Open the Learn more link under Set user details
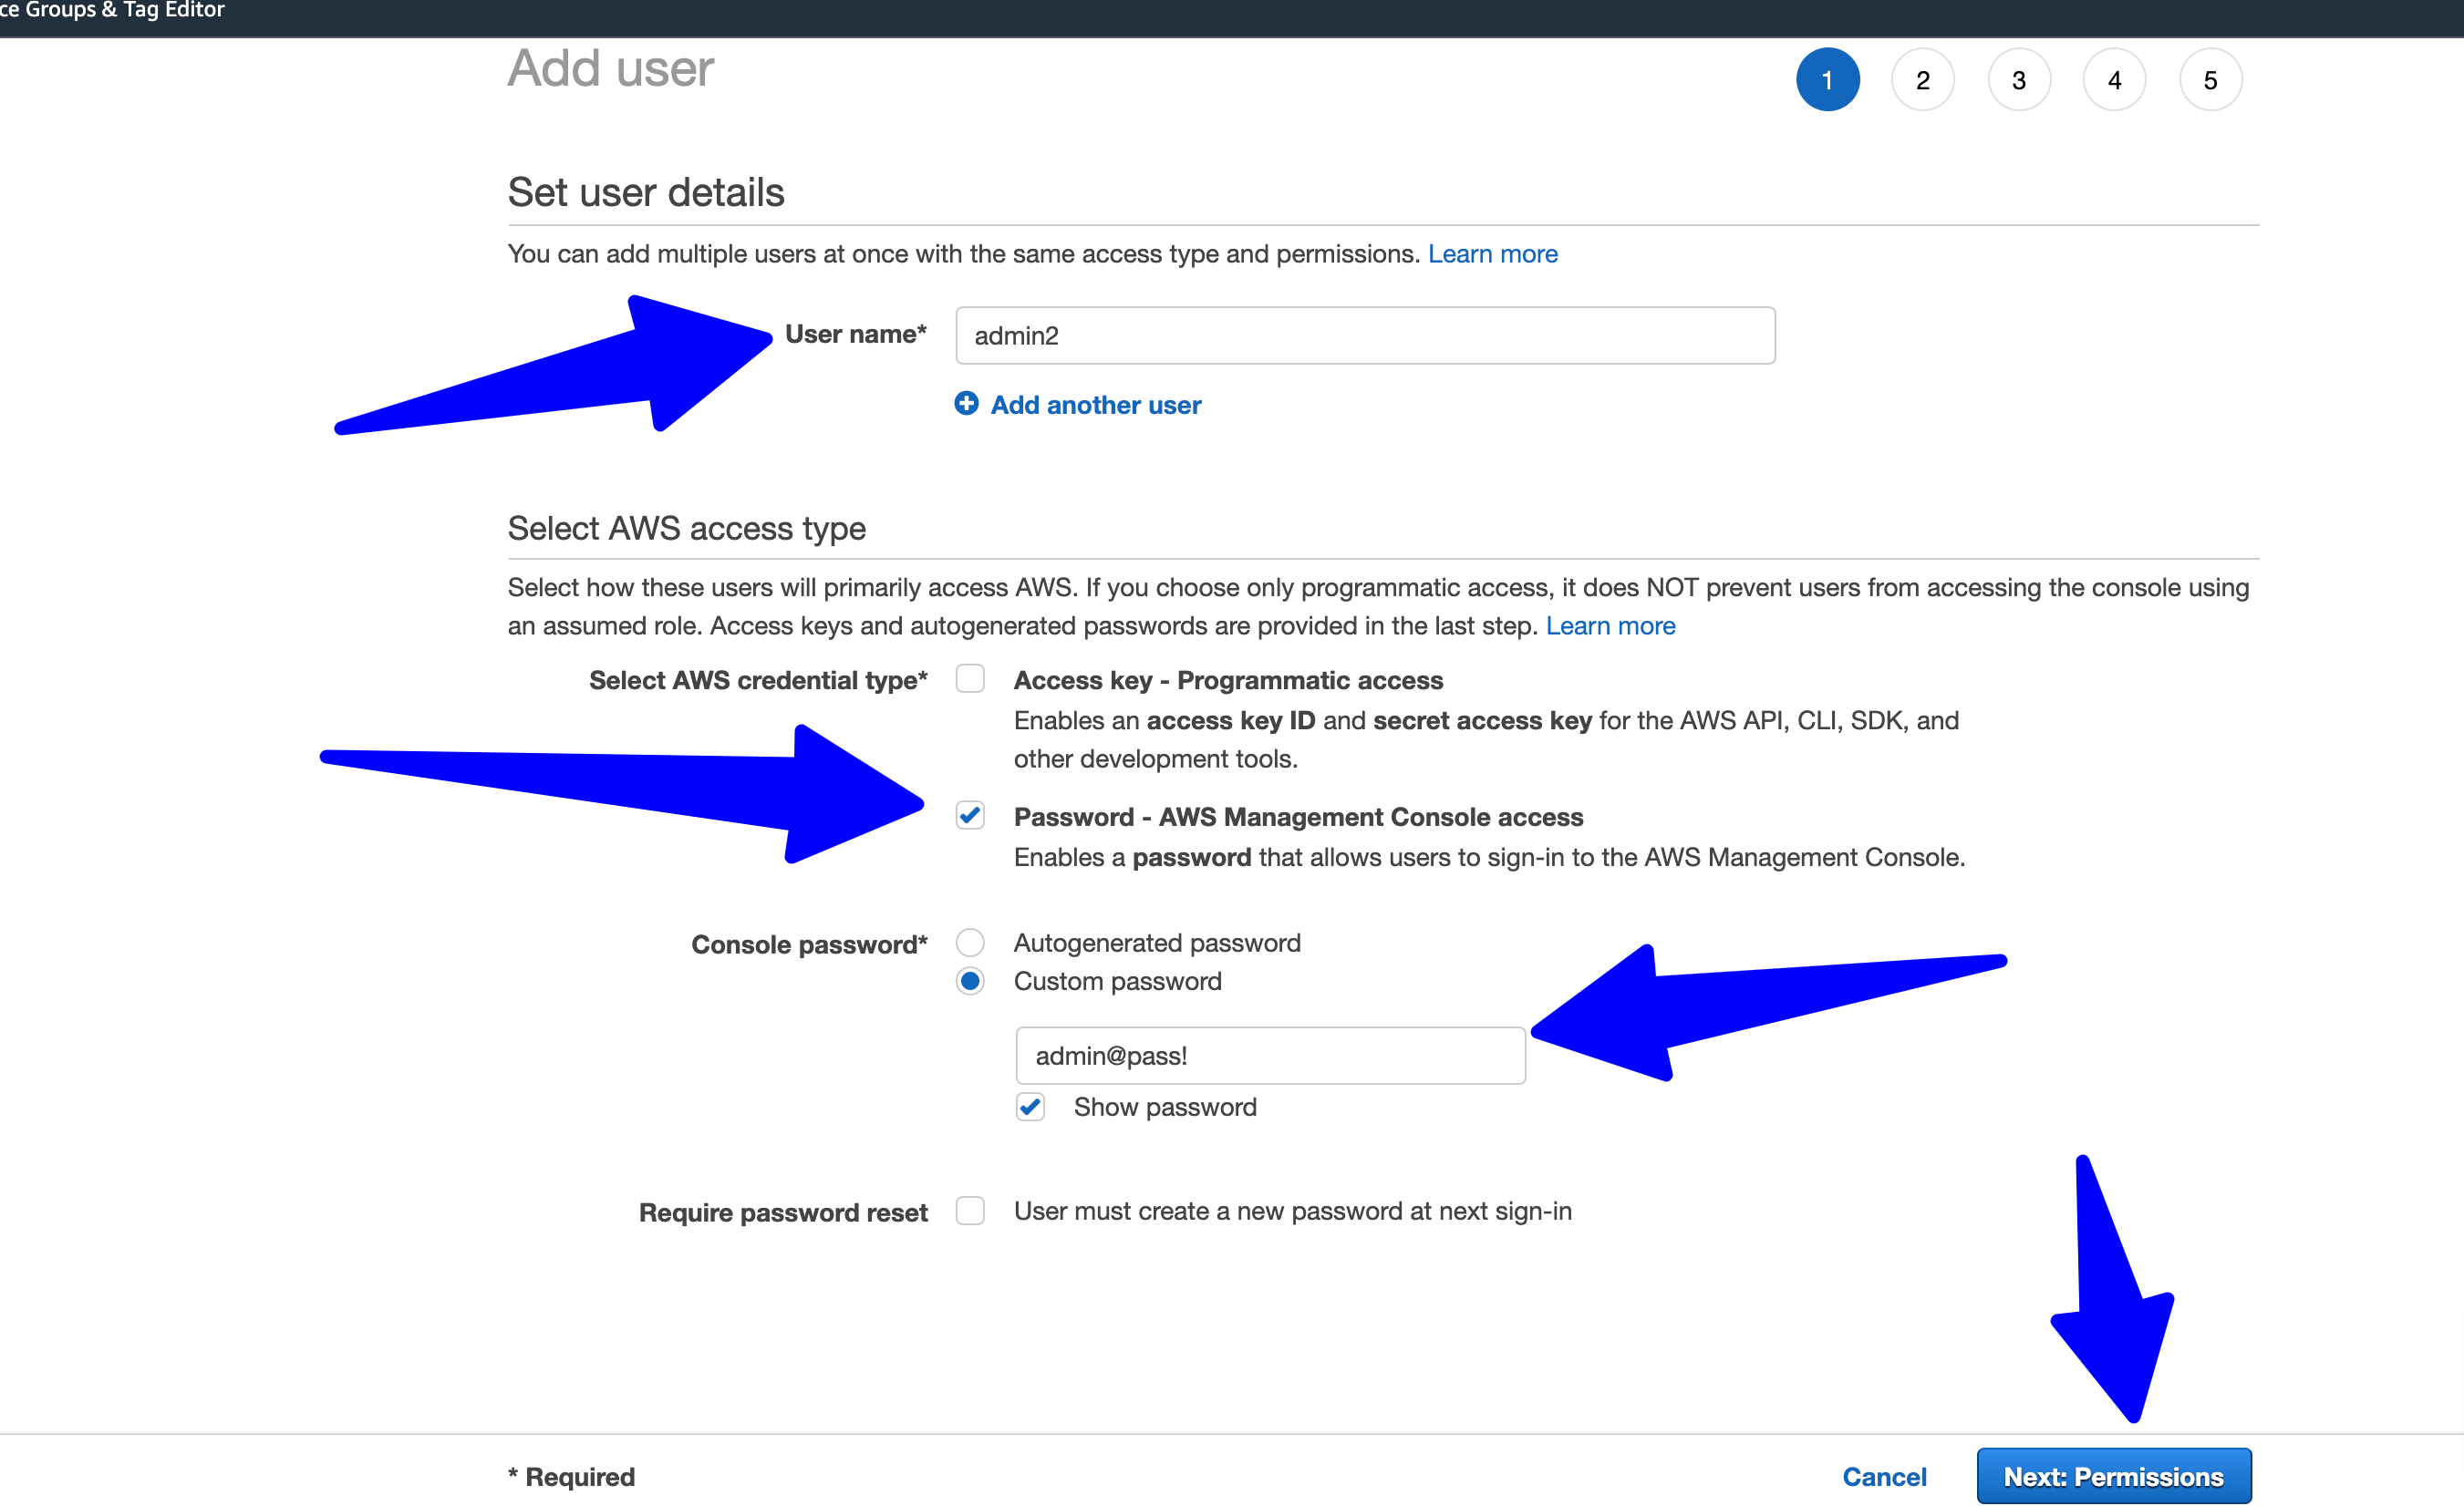 (x=1492, y=254)
